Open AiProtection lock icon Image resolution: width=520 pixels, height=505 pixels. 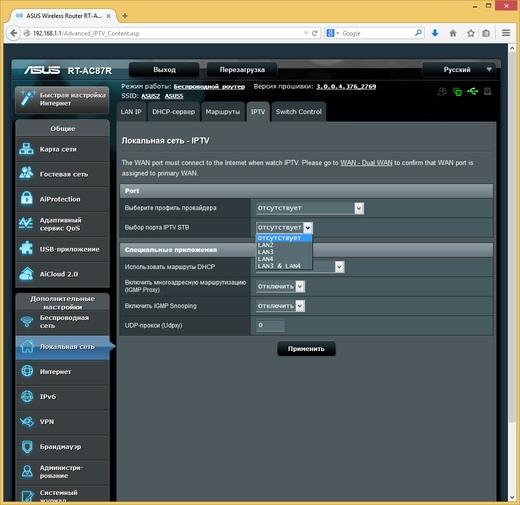[x=26, y=198]
